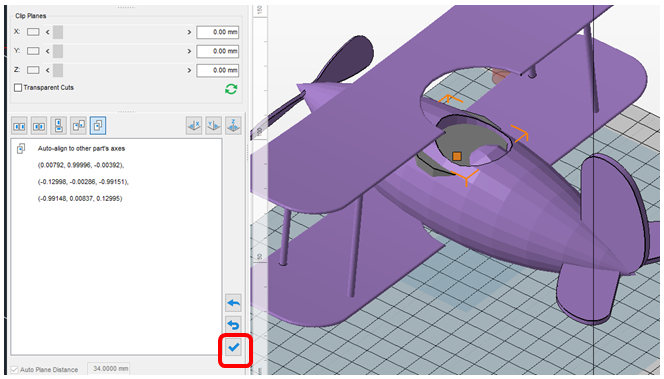The height and width of the screenshot is (379, 664).
Task: Click the Z clip plane left arrow
Action: [47, 70]
